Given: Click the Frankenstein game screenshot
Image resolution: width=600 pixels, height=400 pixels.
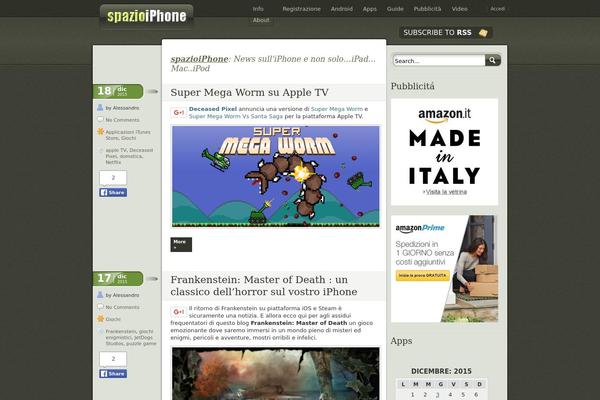Looking at the screenshot, I should point(276,374).
